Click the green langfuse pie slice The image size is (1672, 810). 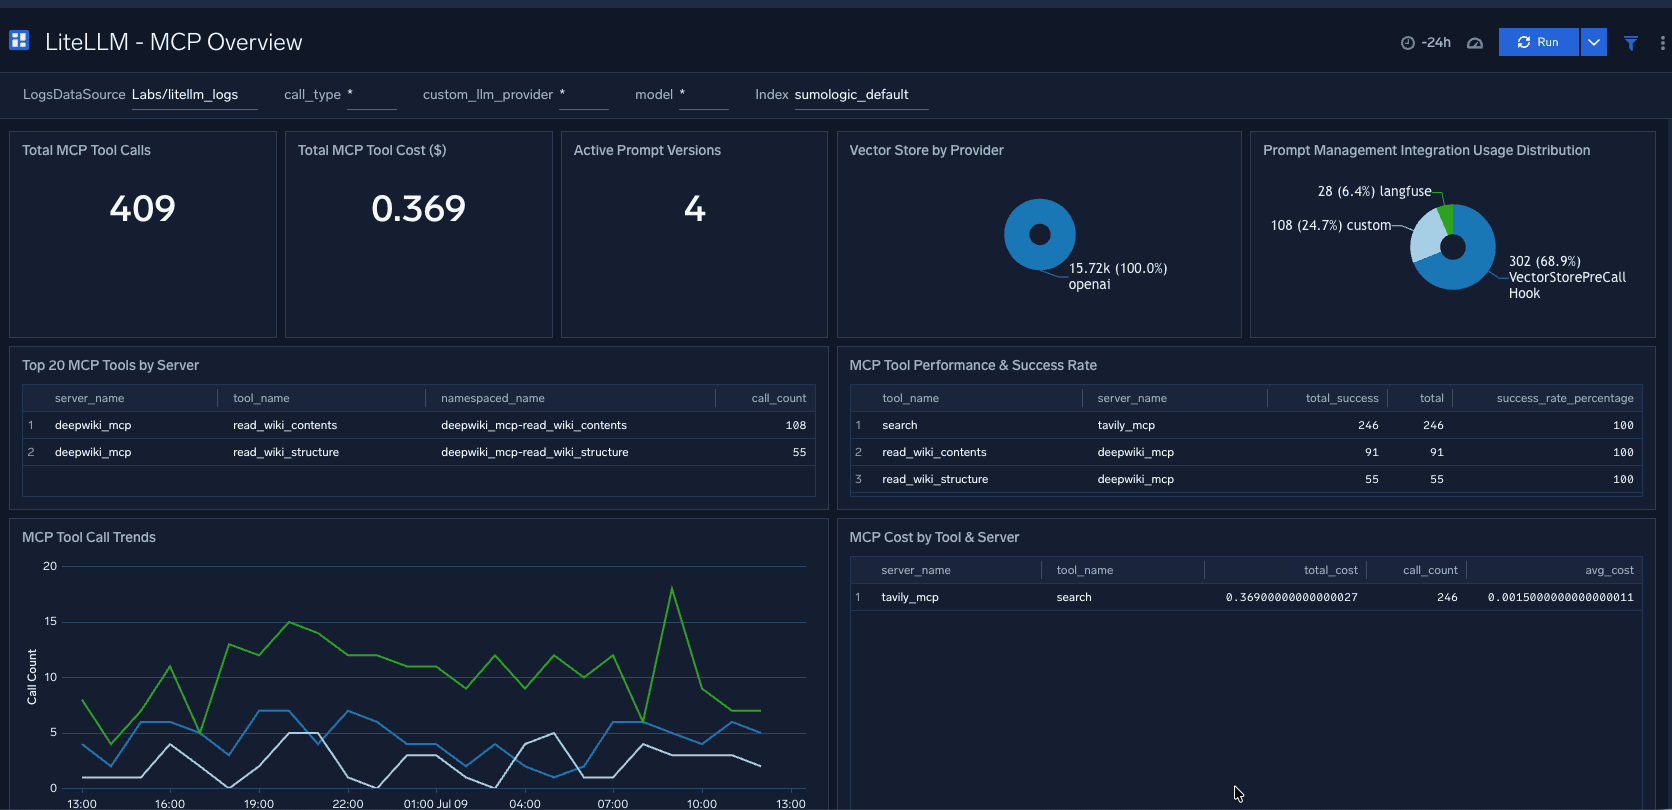point(1445,217)
